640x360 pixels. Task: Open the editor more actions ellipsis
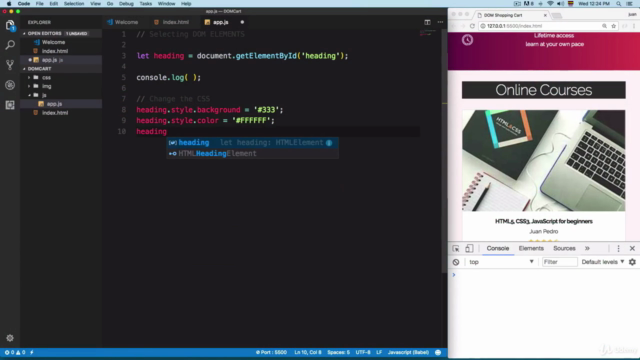[440, 22]
